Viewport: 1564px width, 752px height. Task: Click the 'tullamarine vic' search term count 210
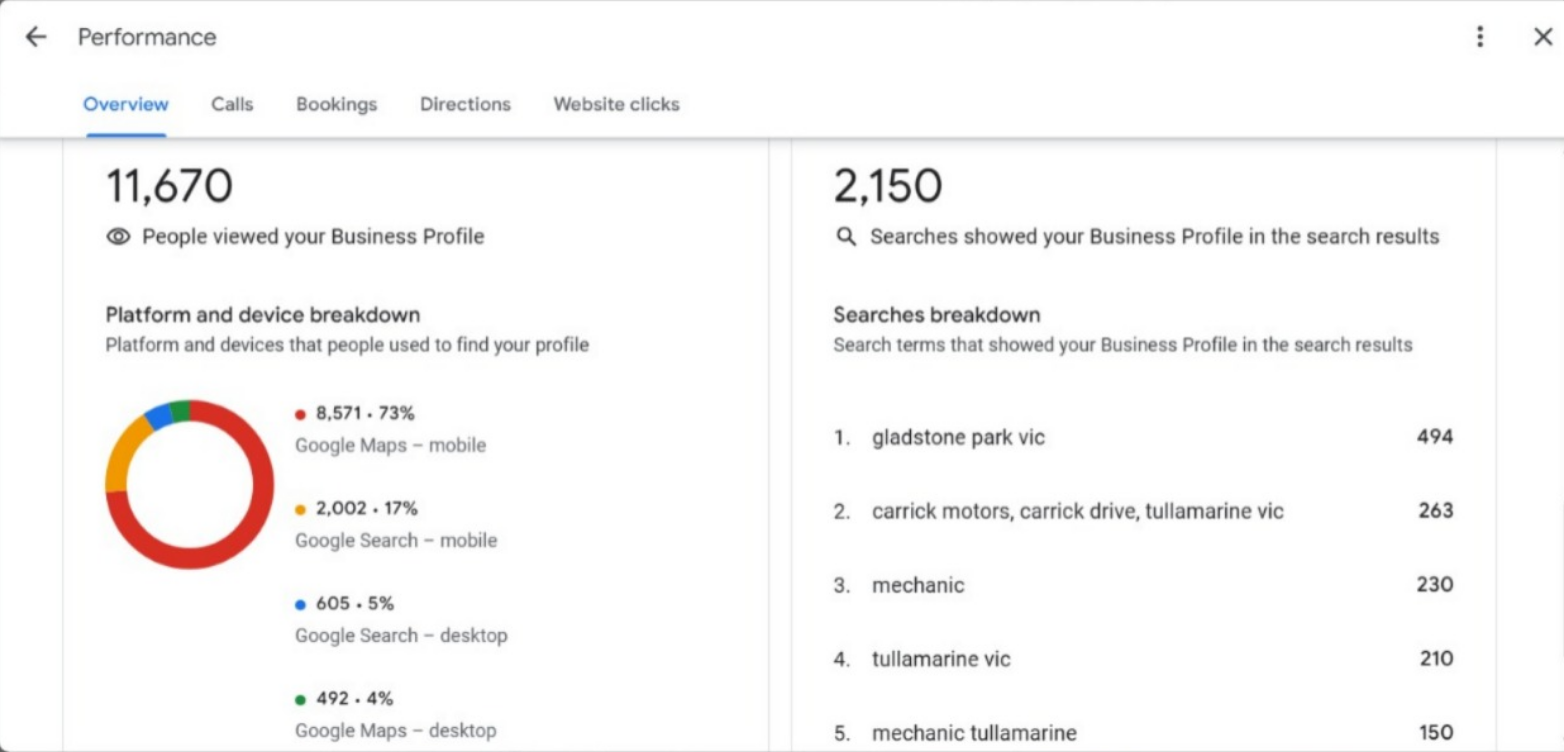click(1436, 659)
